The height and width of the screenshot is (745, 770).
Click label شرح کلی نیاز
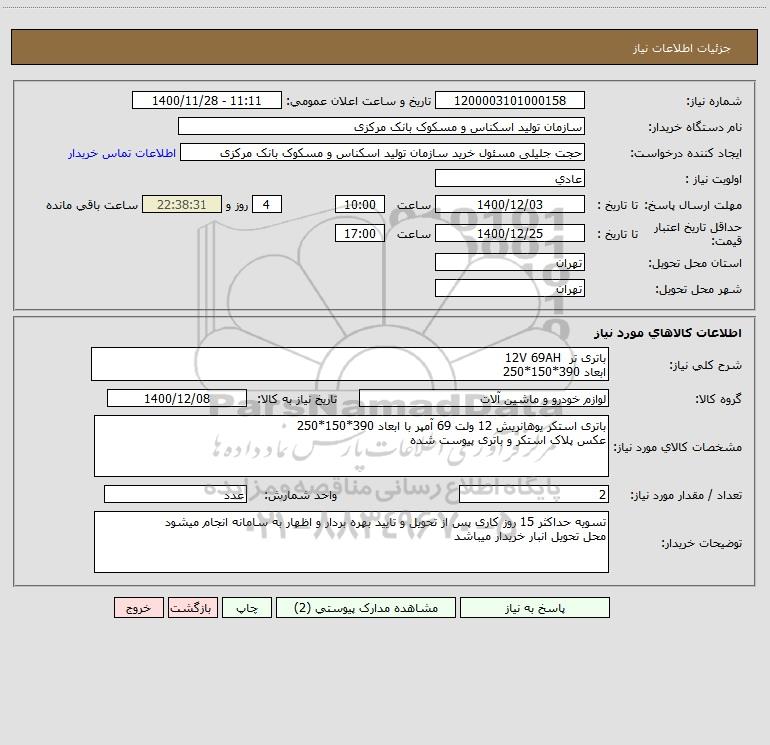706,365
